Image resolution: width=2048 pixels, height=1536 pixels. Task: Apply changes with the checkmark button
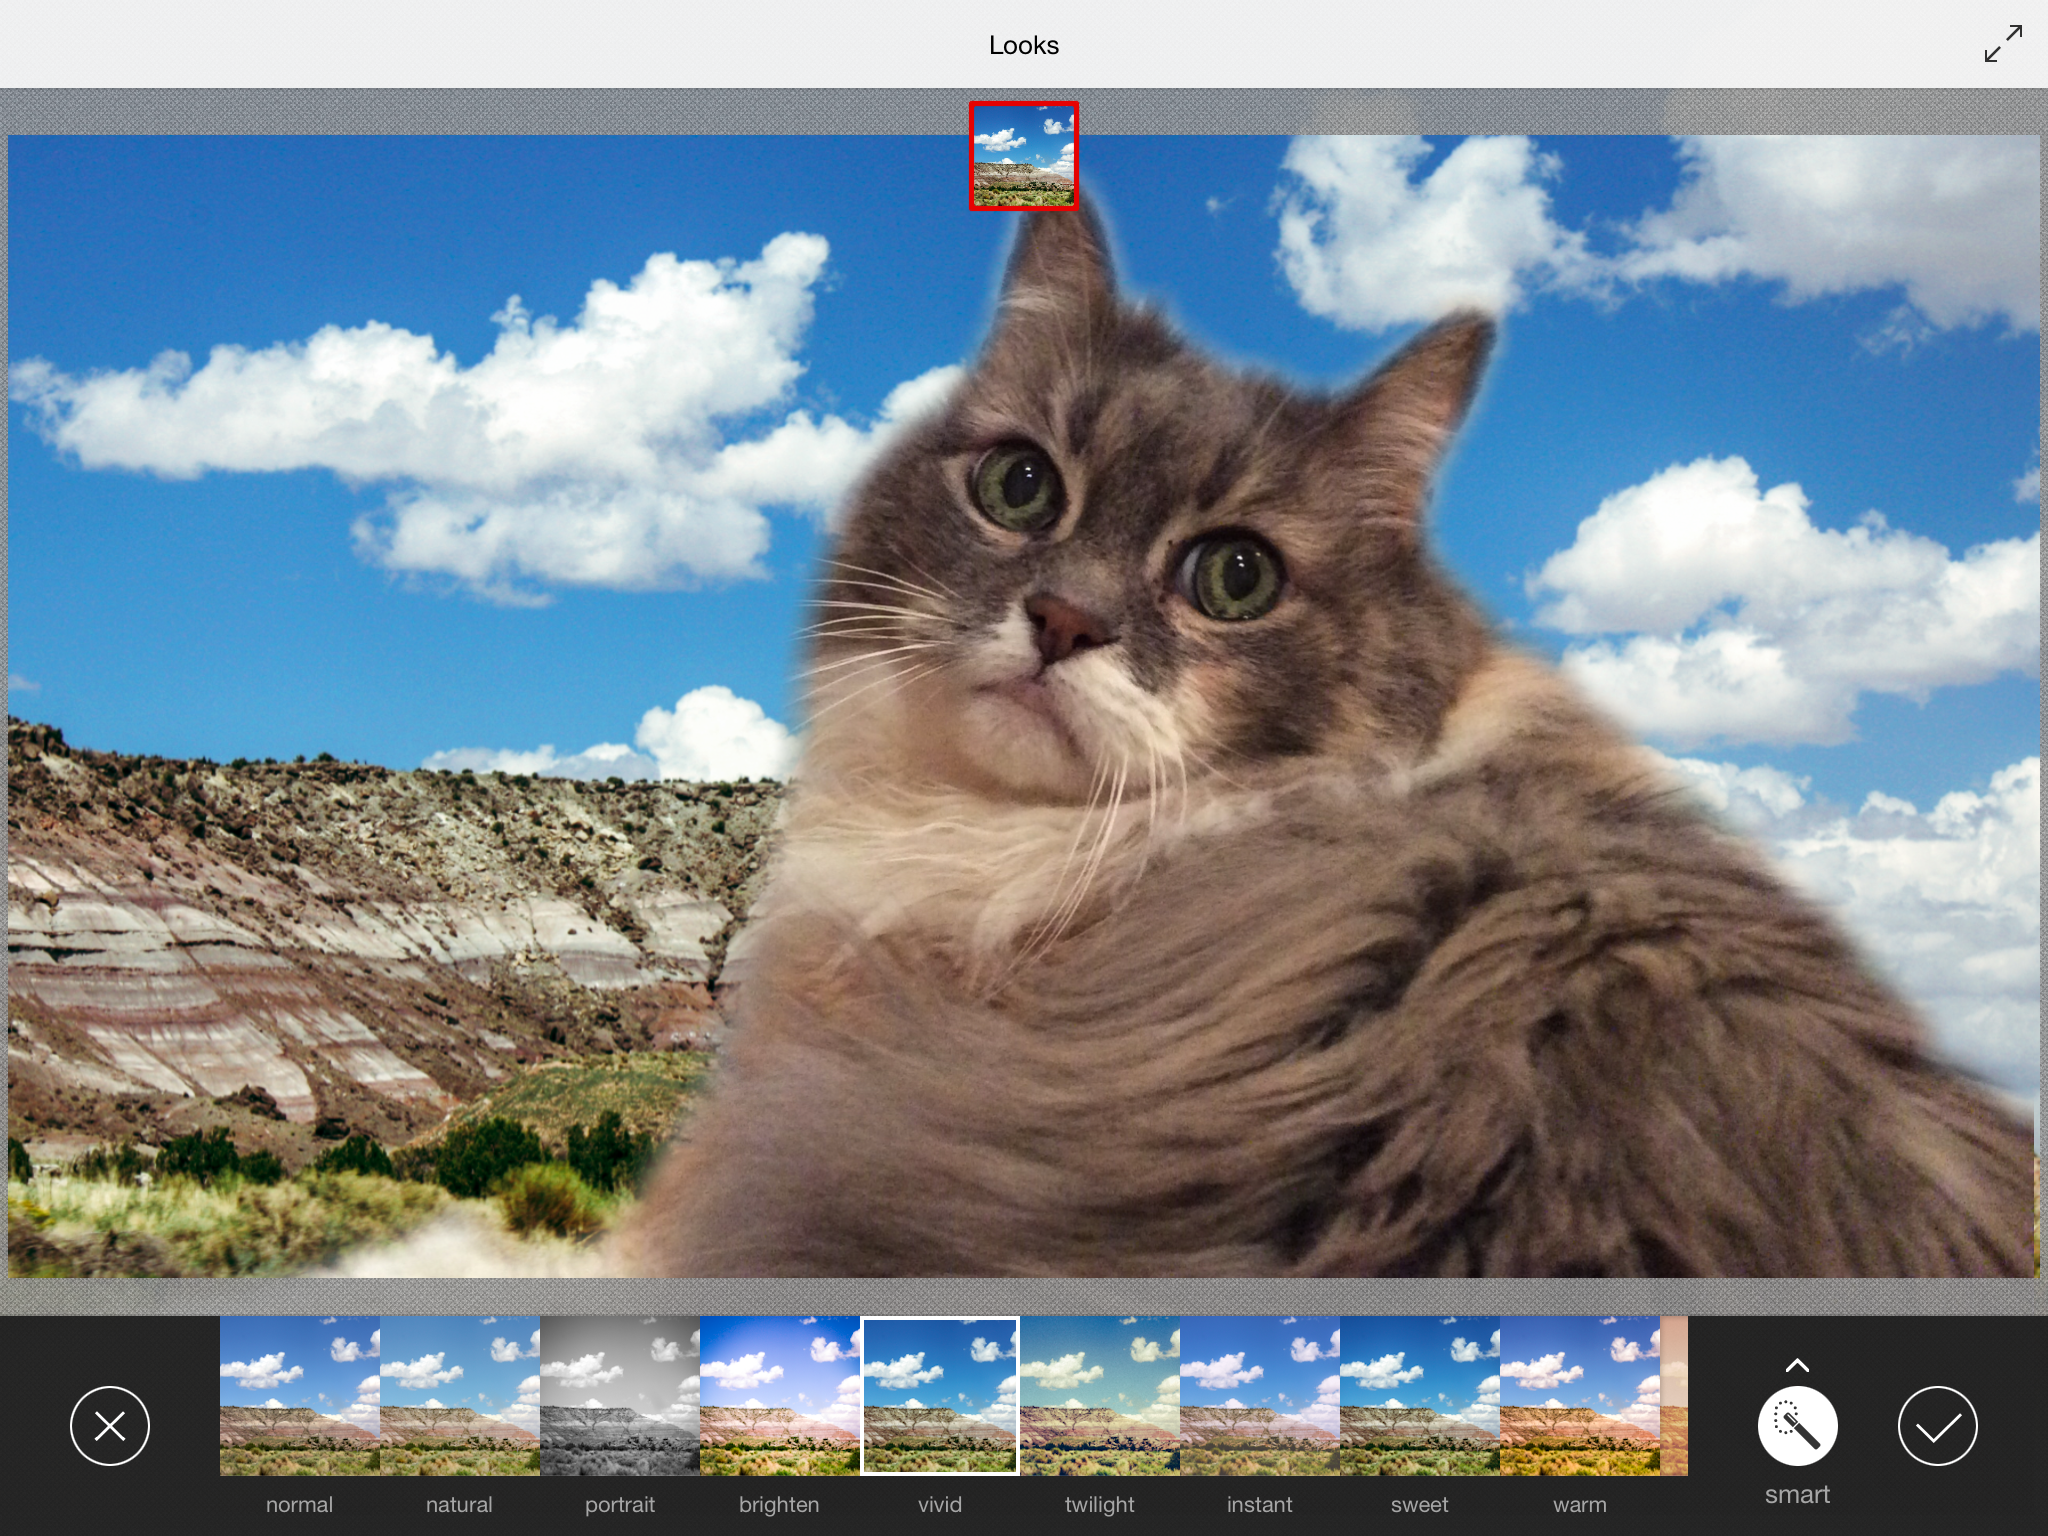pos(1937,1426)
